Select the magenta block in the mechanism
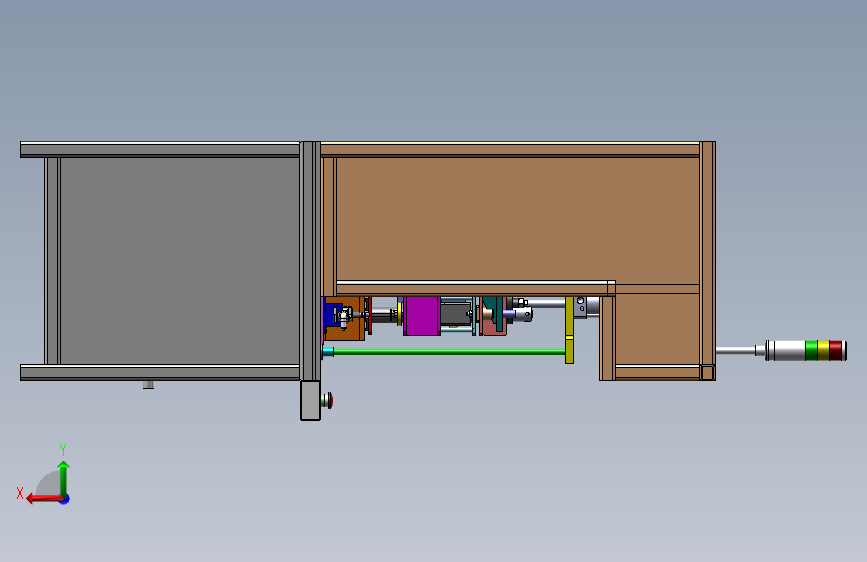The image size is (867, 562). coord(422,316)
